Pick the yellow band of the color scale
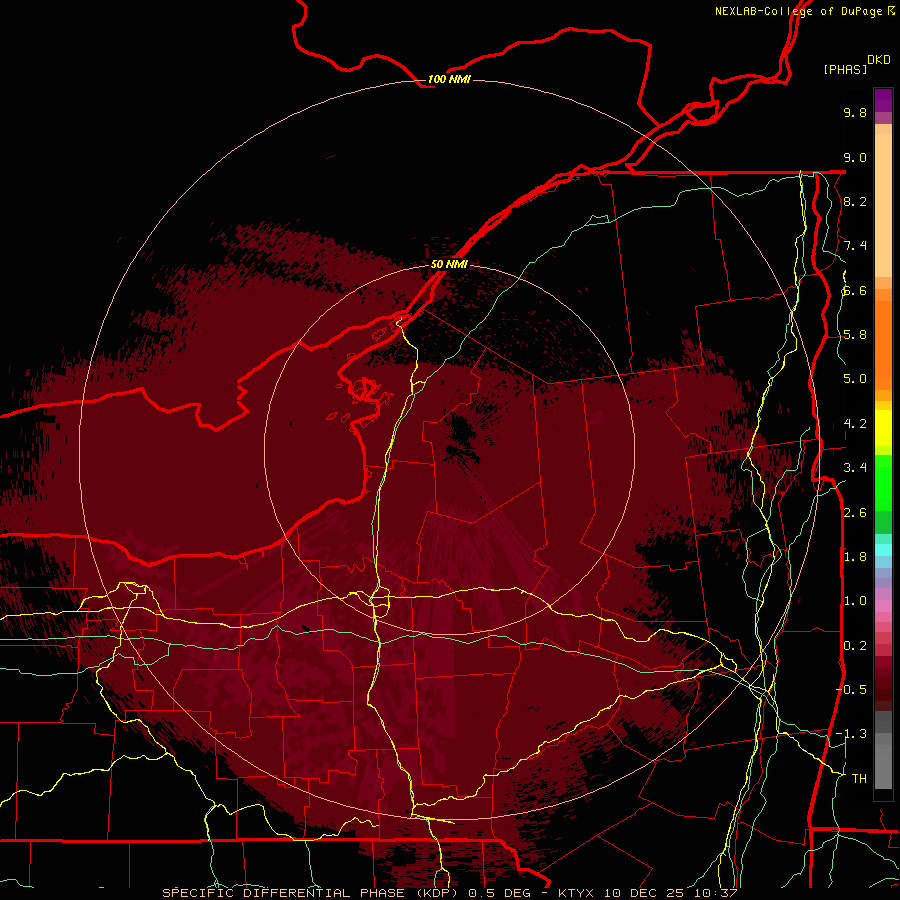 point(883,428)
